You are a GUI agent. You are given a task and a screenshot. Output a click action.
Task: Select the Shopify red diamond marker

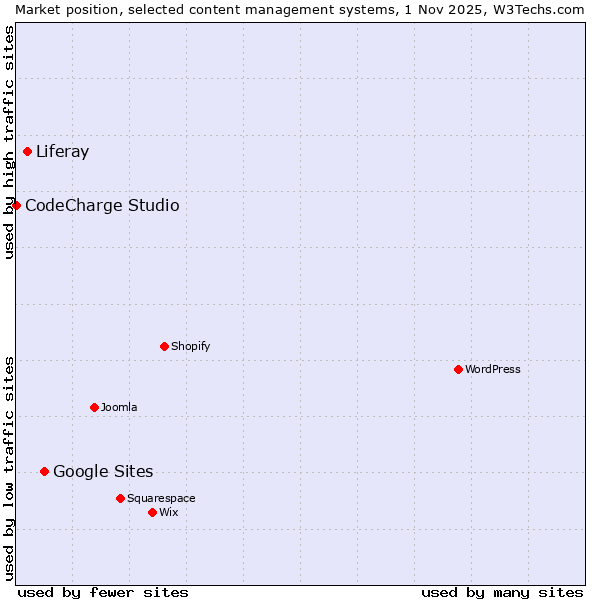tap(164, 347)
